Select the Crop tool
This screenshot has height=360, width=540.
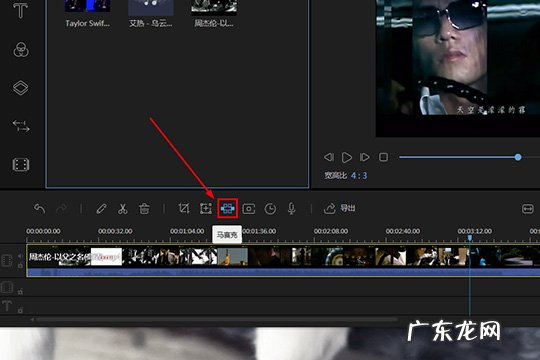tap(184, 208)
